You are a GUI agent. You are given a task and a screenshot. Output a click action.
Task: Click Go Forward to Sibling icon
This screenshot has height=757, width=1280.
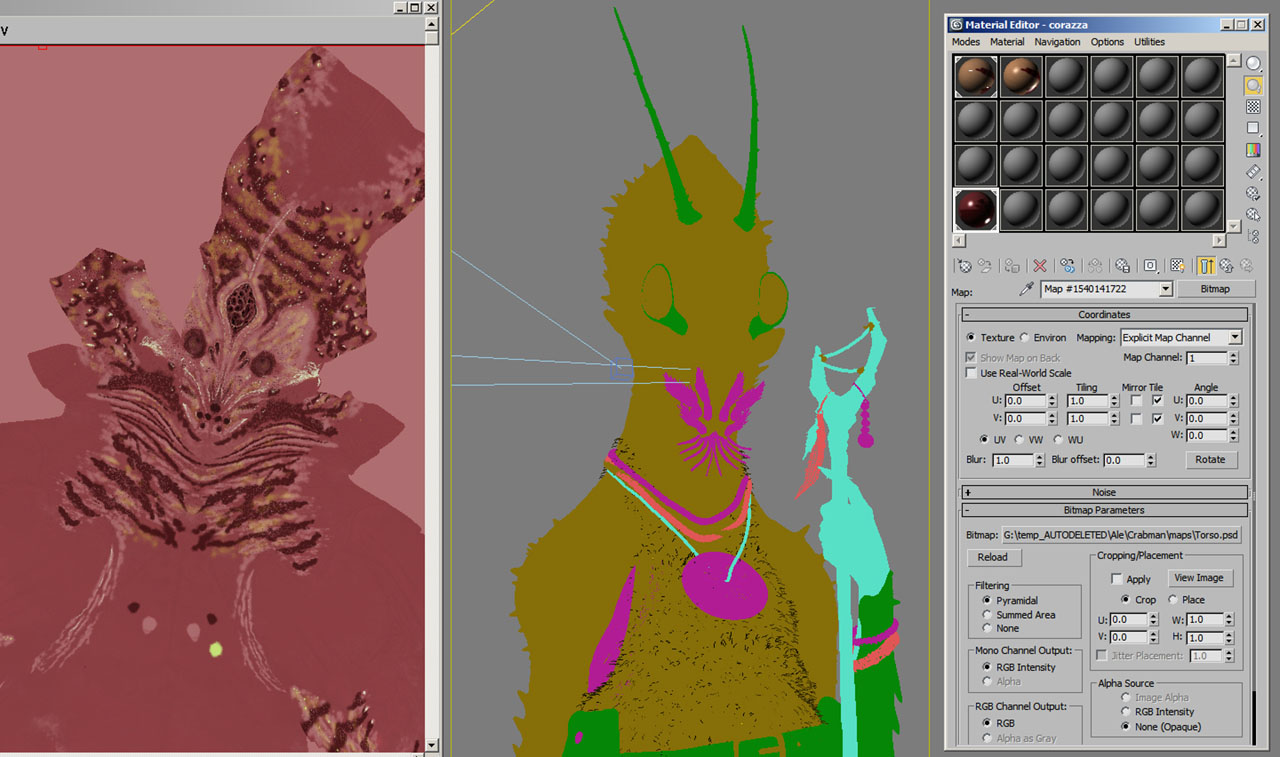coord(1247,265)
